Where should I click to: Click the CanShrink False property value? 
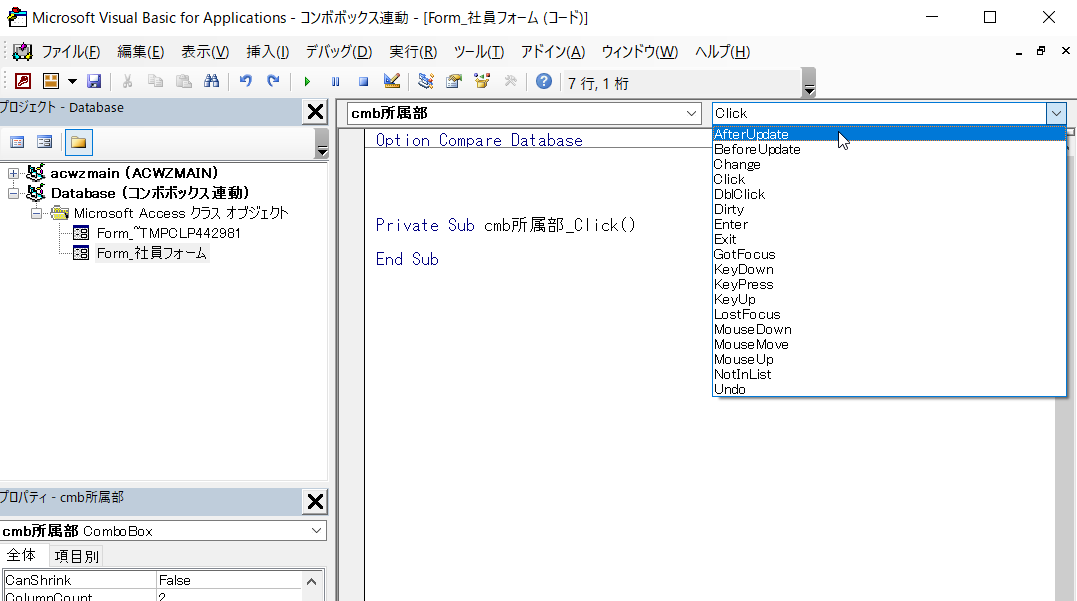(227, 580)
